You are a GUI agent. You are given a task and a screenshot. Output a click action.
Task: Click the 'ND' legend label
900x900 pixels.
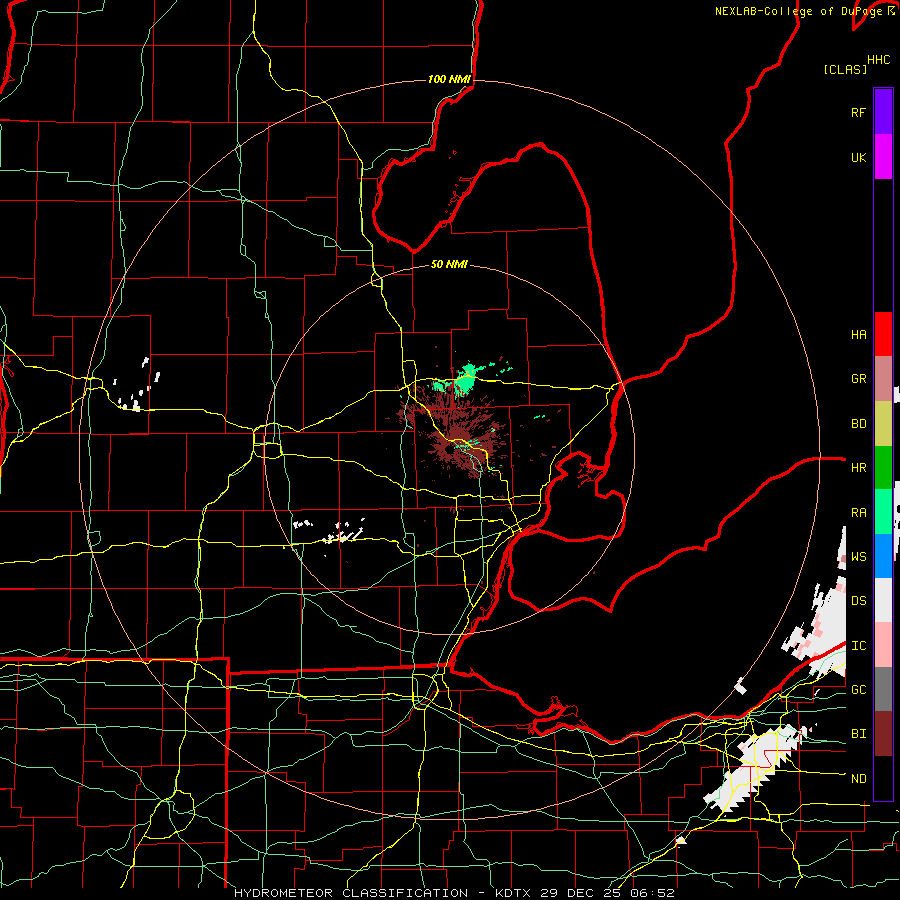coord(858,779)
